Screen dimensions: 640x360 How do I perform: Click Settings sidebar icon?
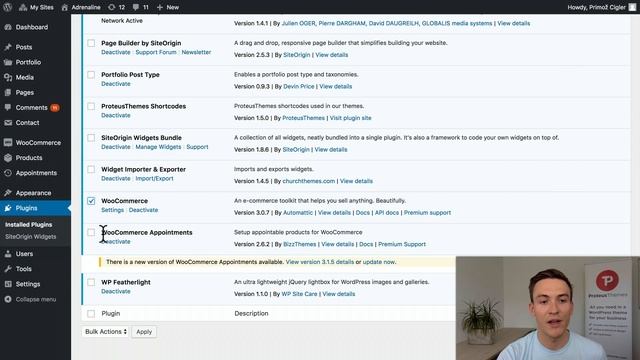pos(8,284)
